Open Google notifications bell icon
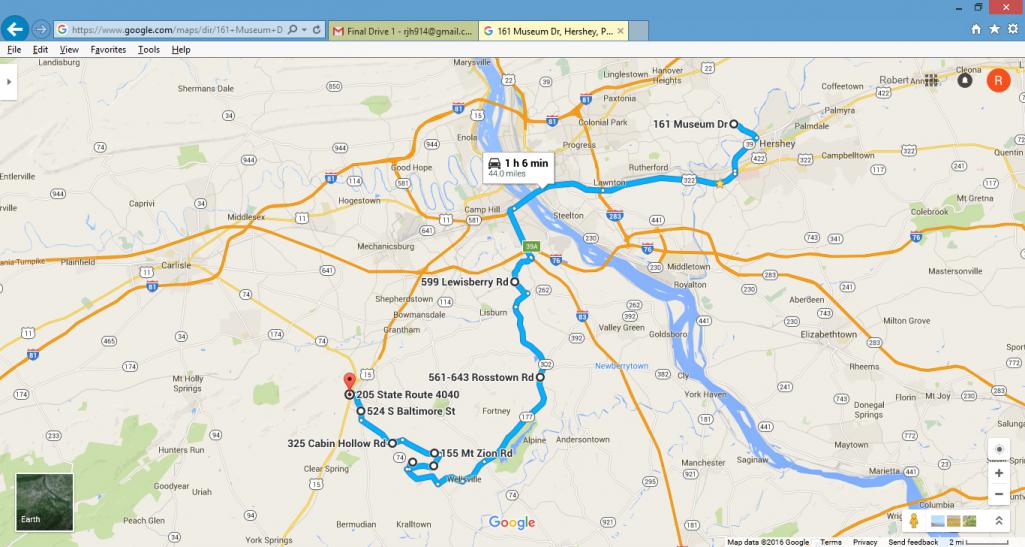 click(x=964, y=80)
